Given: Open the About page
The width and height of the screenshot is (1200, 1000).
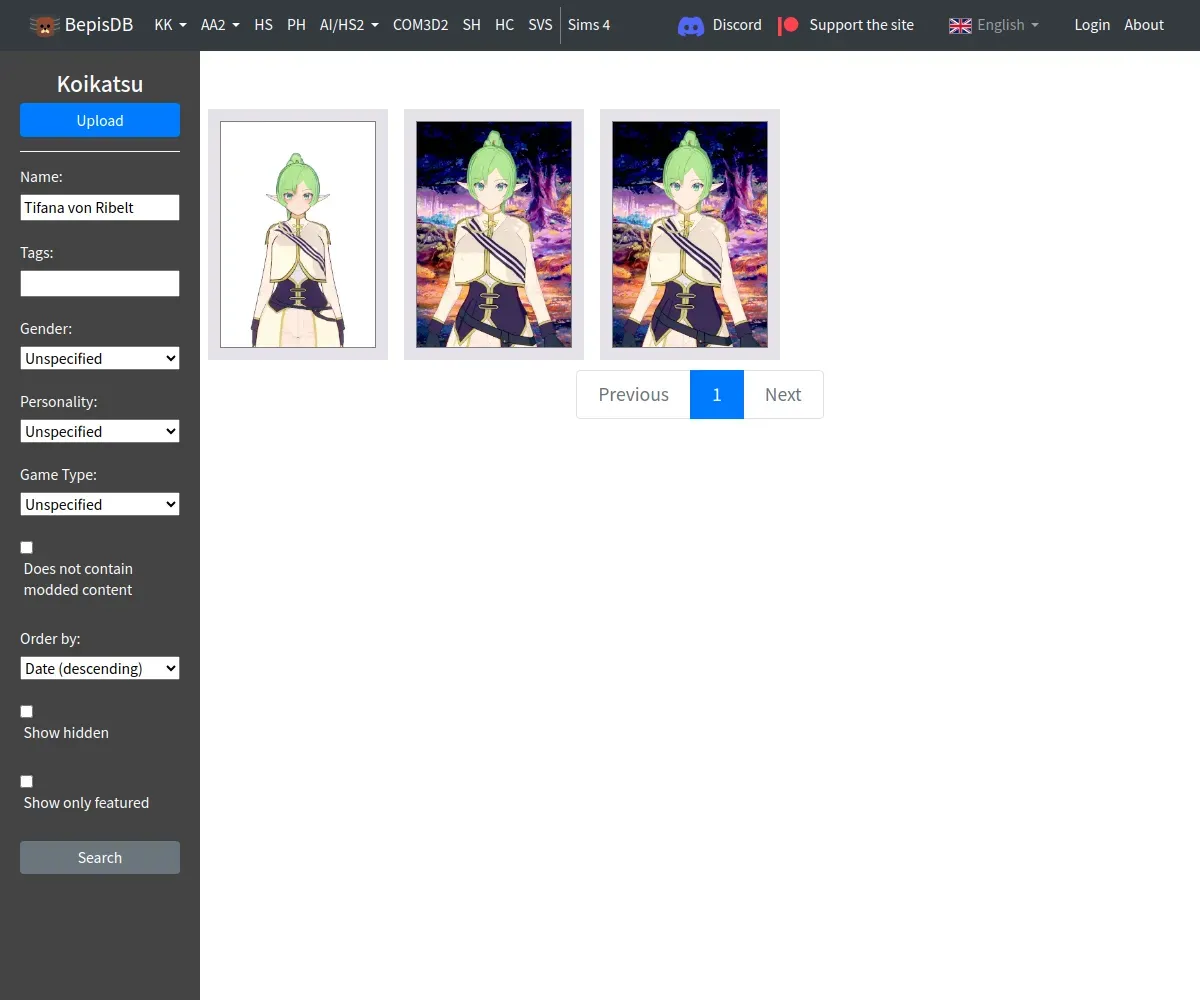Looking at the screenshot, I should (1144, 25).
